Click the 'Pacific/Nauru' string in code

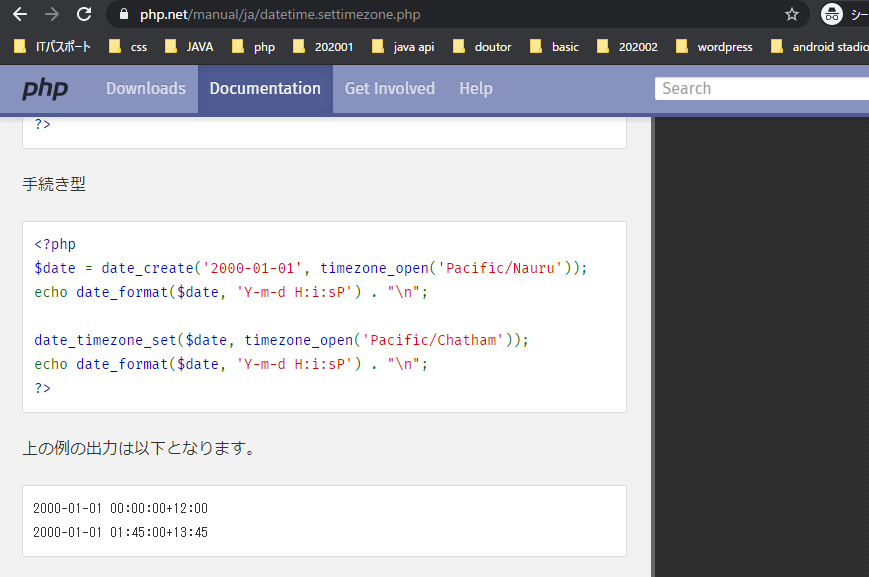click(x=500, y=268)
